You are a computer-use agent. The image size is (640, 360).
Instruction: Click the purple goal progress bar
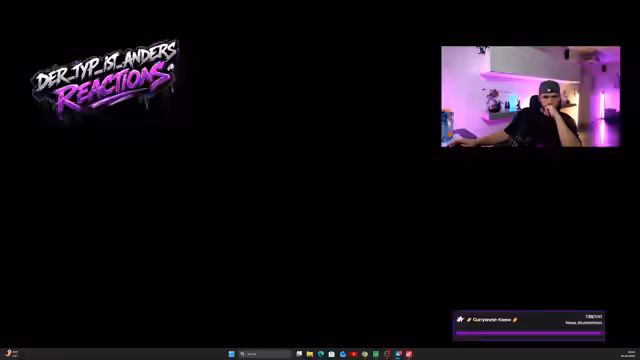point(529,333)
